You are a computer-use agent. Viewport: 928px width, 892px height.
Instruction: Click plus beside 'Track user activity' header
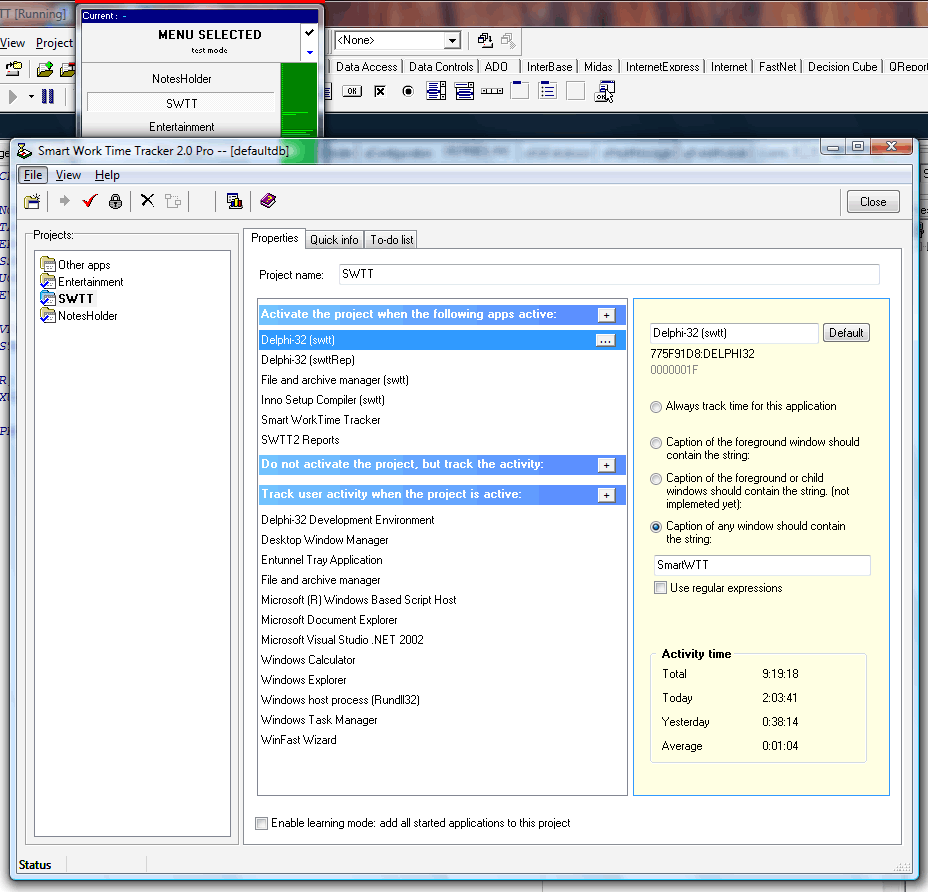605,495
